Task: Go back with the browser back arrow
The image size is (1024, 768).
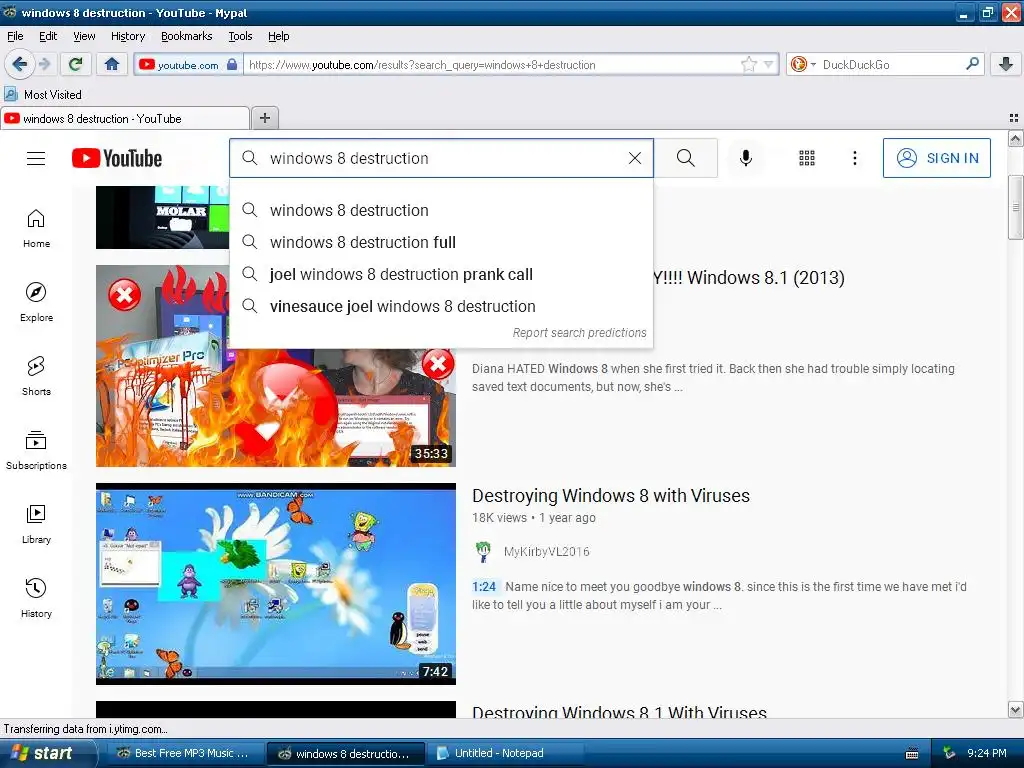Action: click(x=19, y=64)
